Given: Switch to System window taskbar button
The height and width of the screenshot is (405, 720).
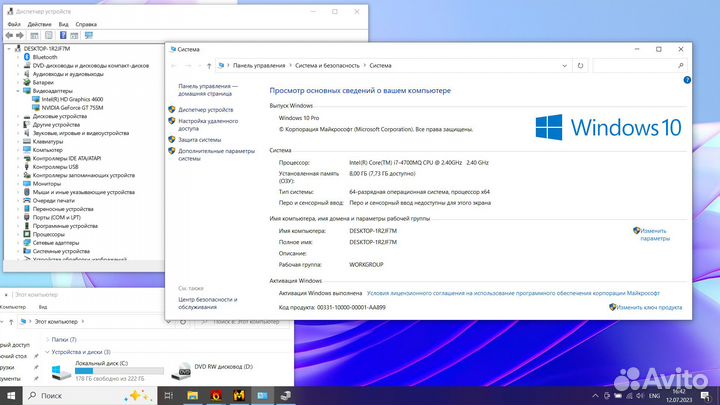Looking at the screenshot, I should [x=262, y=395].
